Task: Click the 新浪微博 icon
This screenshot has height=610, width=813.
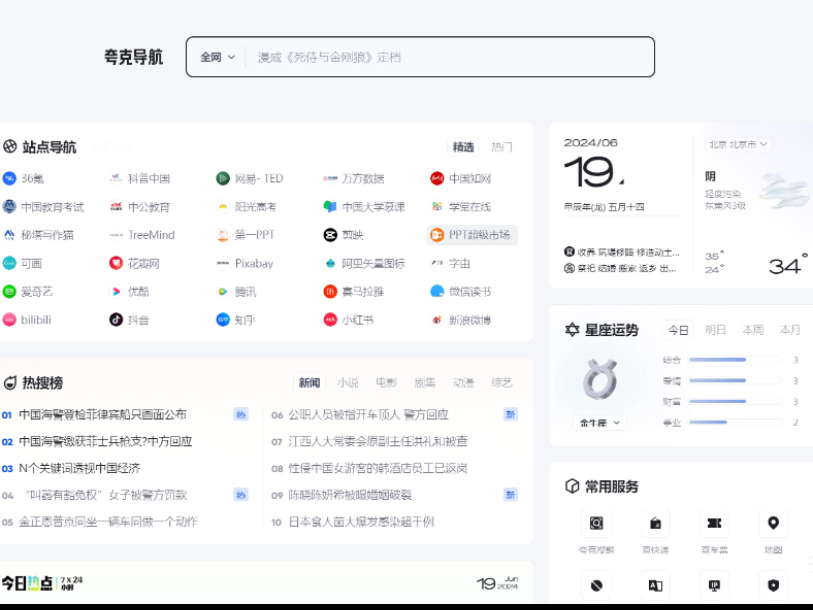Action: click(437, 320)
